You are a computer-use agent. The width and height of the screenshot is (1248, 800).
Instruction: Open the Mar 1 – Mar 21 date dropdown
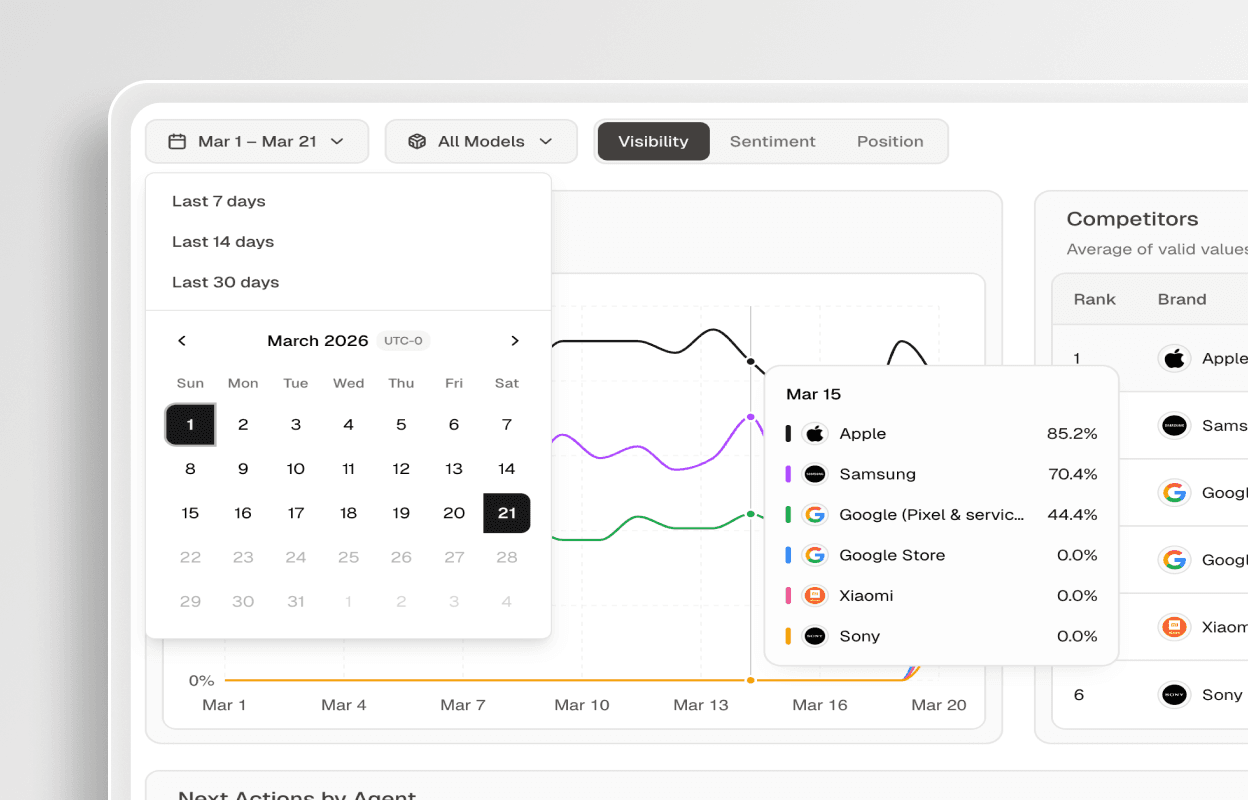coord(257,142)
